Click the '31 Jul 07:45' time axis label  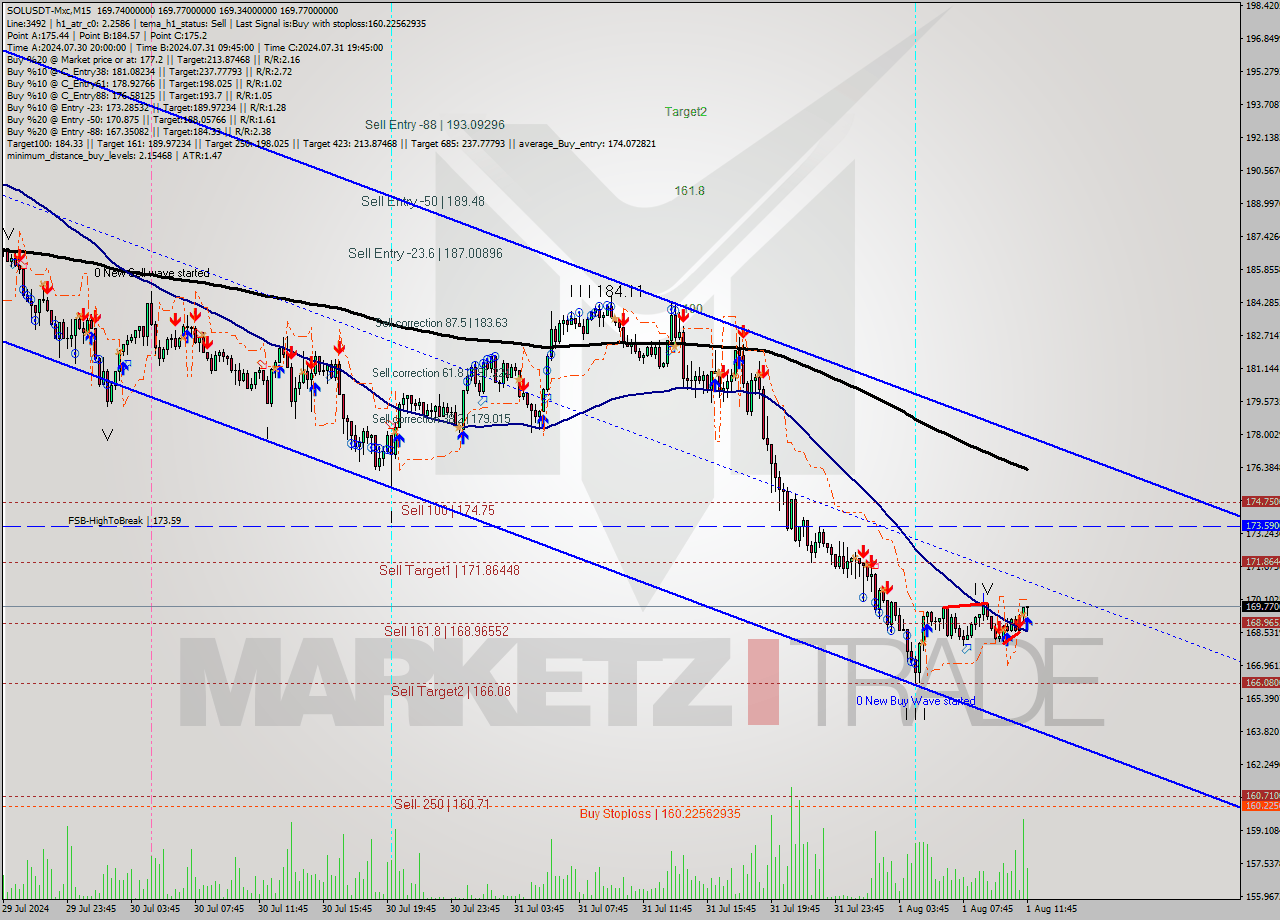(x=602, y=909)
